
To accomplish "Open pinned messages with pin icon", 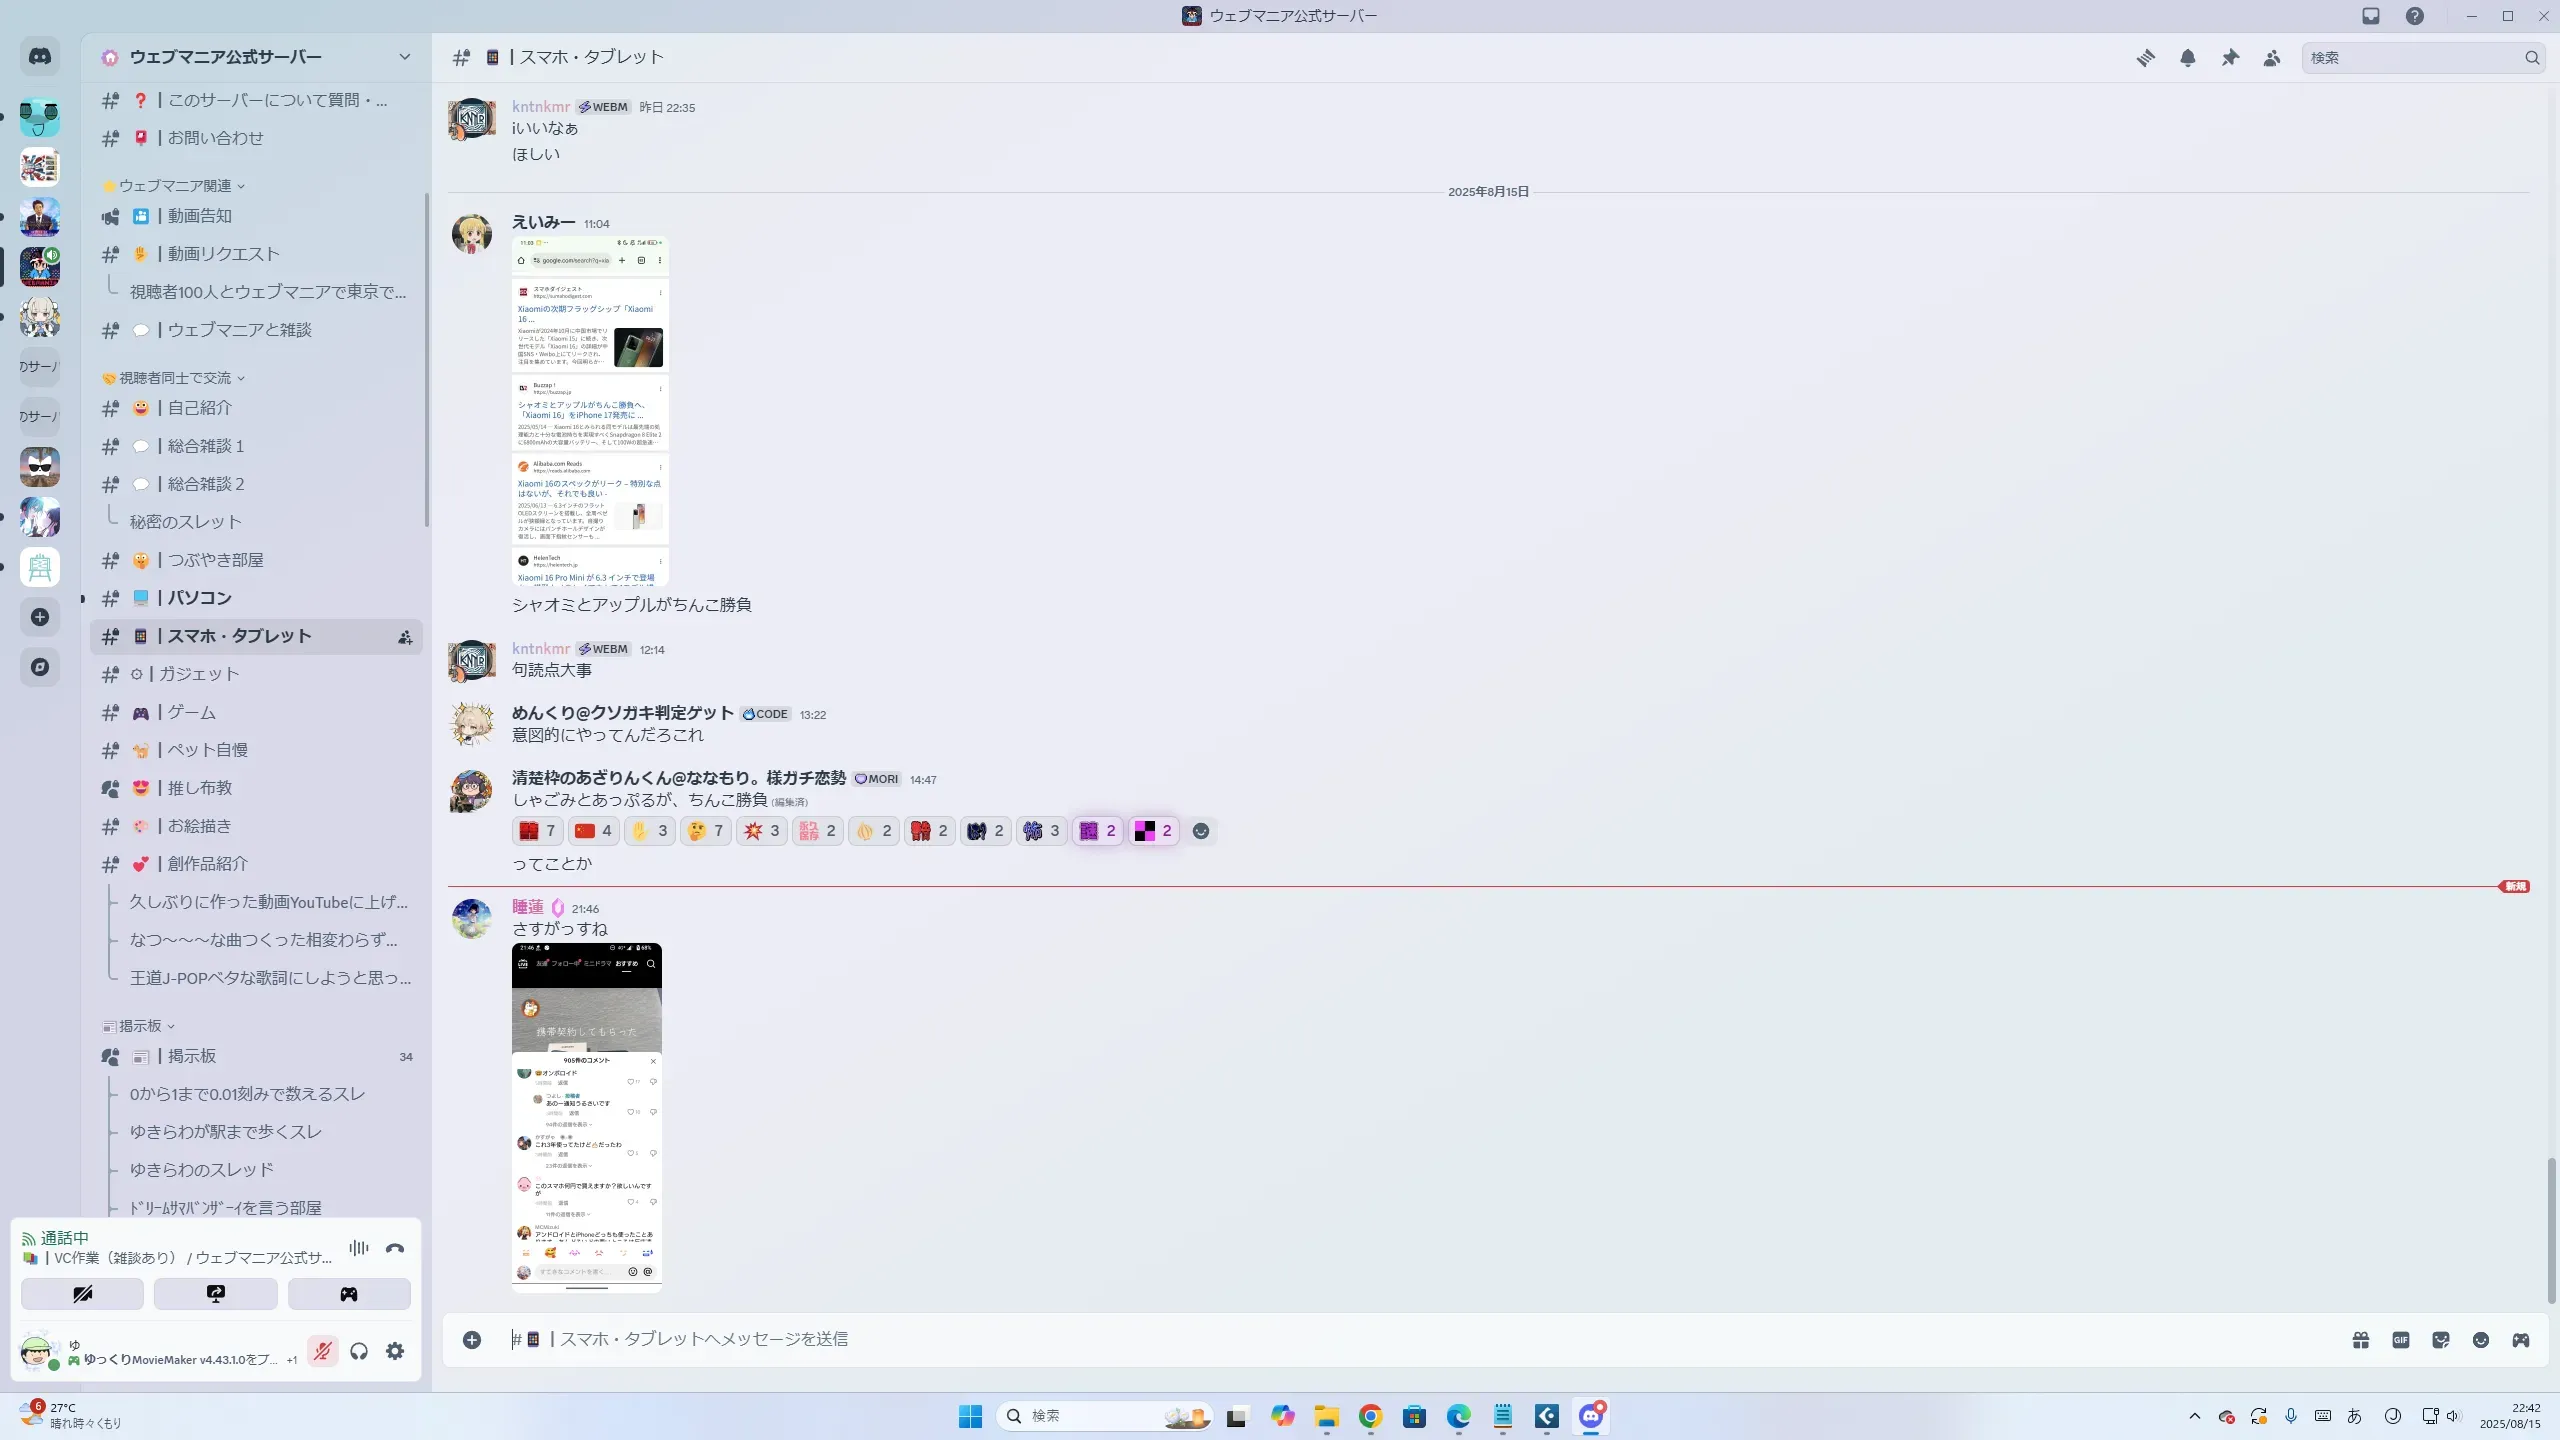I will coord(2230,58).
